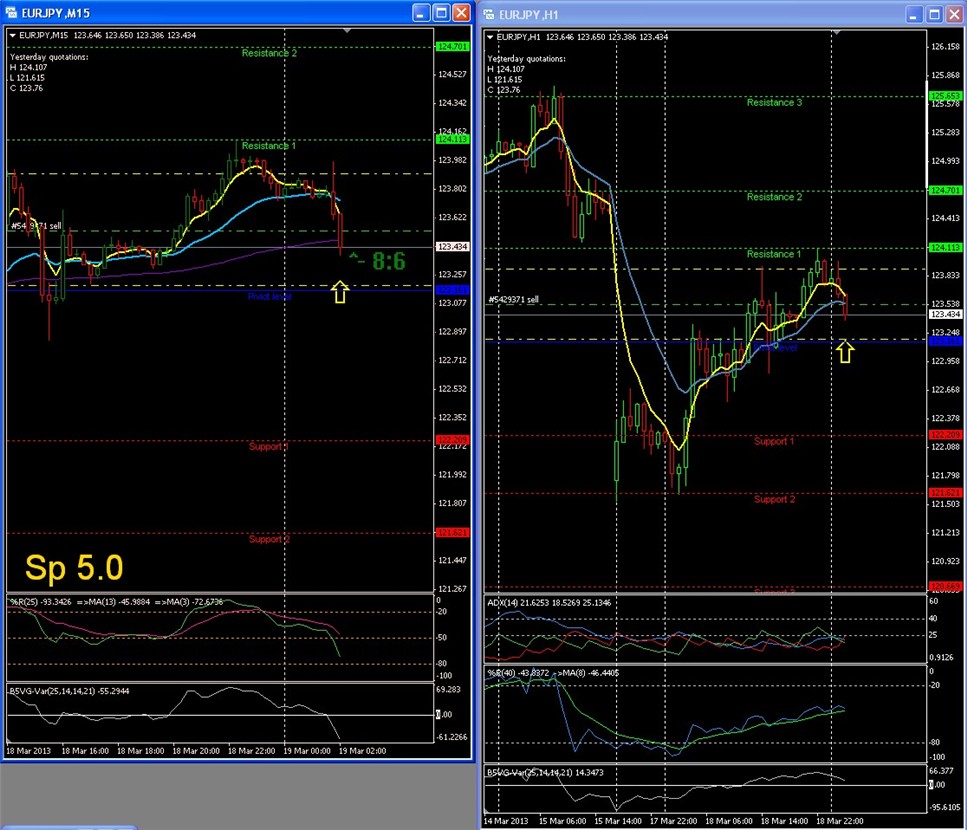Screen dimensions: 967x830
Task: Close the EURJPY,H1 chart window
Action: click(x=955, y=14)
